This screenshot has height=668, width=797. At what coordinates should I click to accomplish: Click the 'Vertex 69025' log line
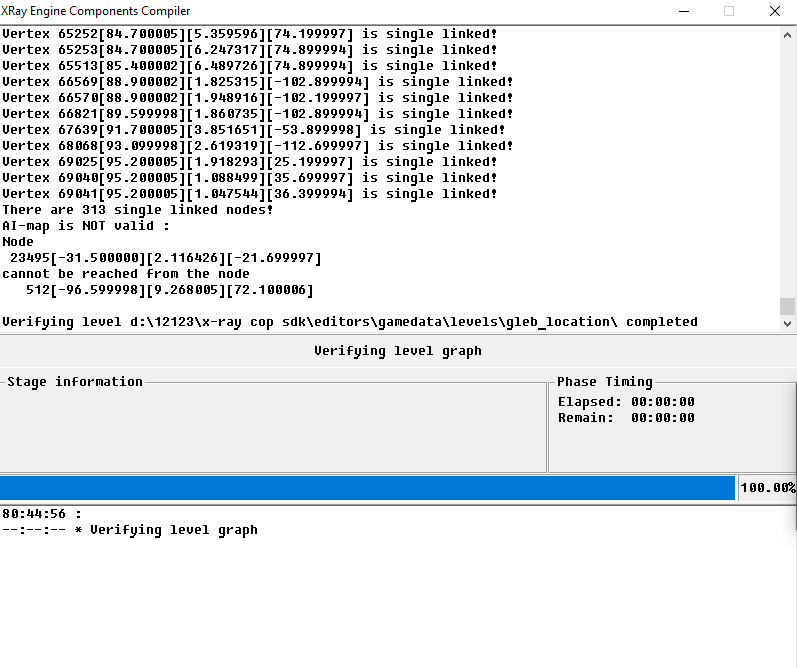(250, 162)
